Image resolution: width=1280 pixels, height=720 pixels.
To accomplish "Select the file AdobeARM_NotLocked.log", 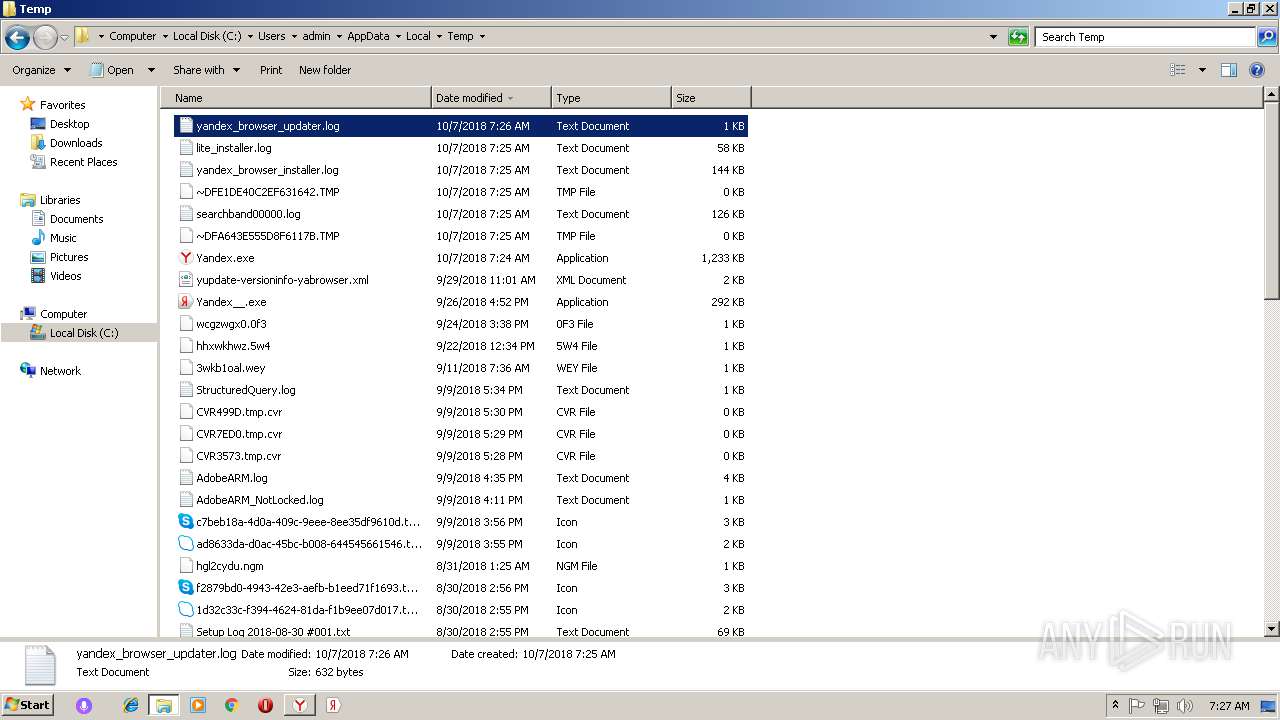I will click(461, 500).
